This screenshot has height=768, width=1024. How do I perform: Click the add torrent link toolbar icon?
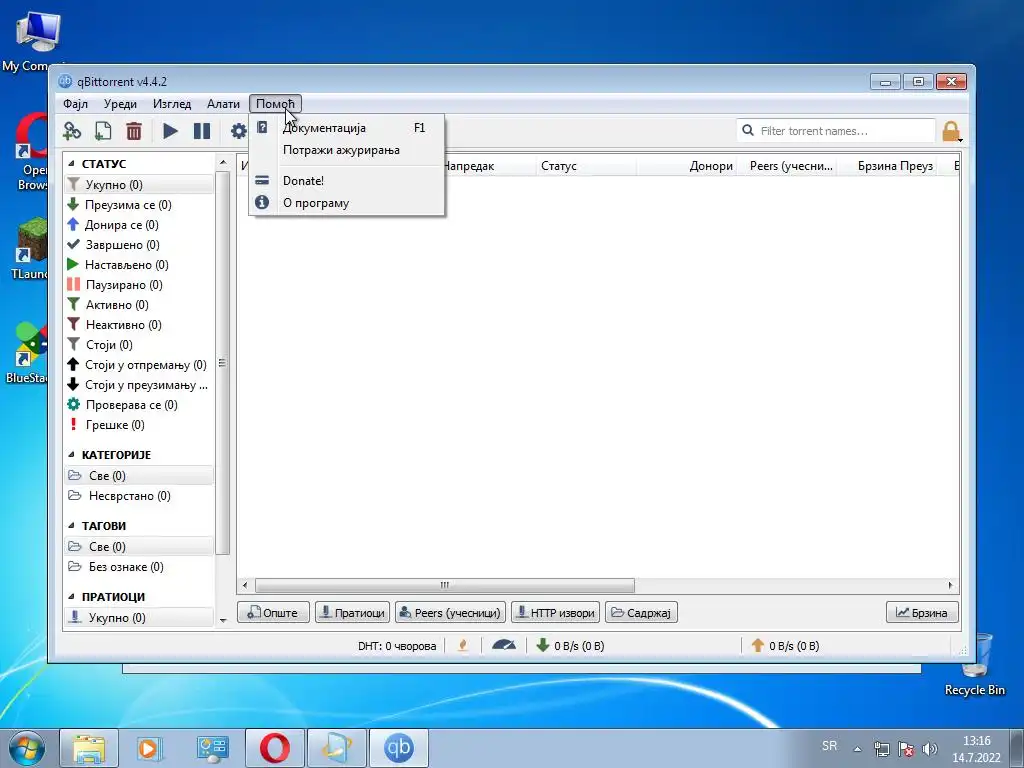click(x=72, y=131)
